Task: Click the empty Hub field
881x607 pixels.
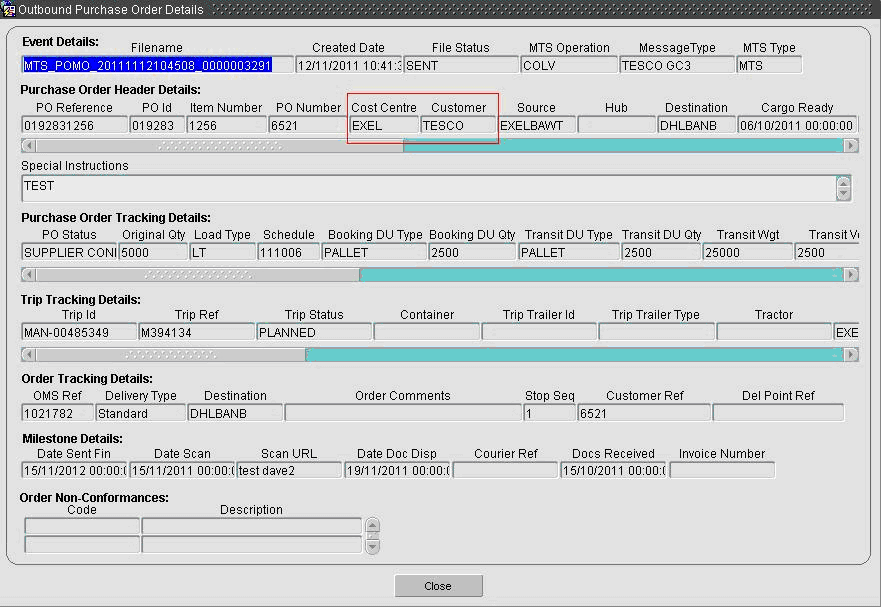Action: [x=616, y=125]
